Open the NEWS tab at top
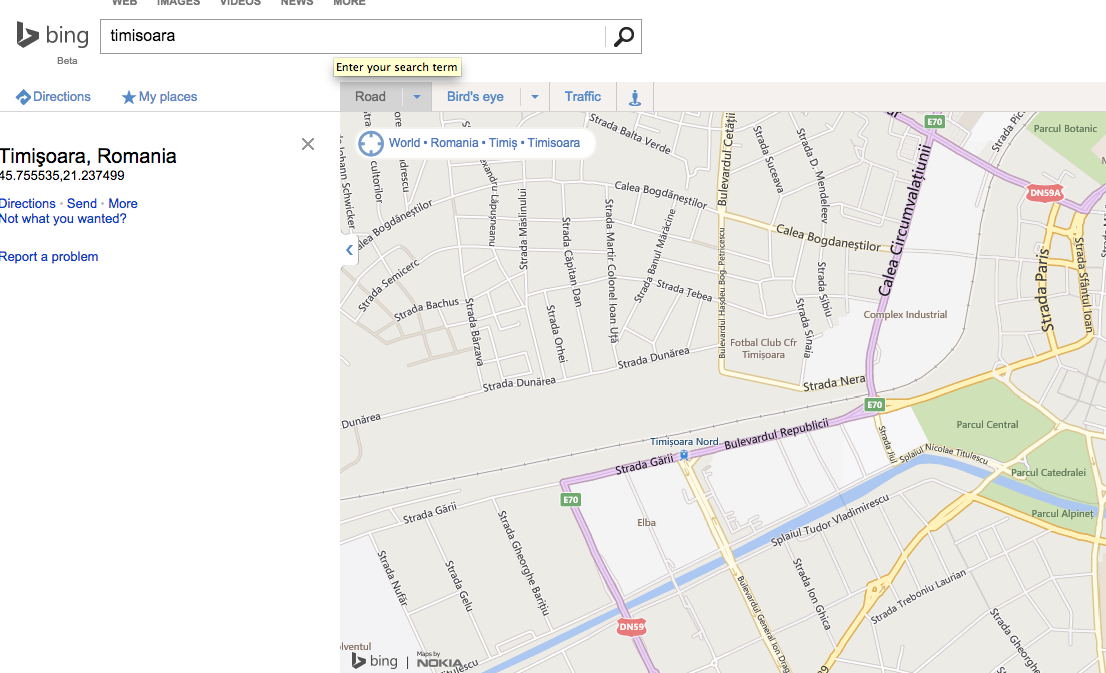This screenshot has height=673, width=1106. pyautogui.click(x=297, y=3)
